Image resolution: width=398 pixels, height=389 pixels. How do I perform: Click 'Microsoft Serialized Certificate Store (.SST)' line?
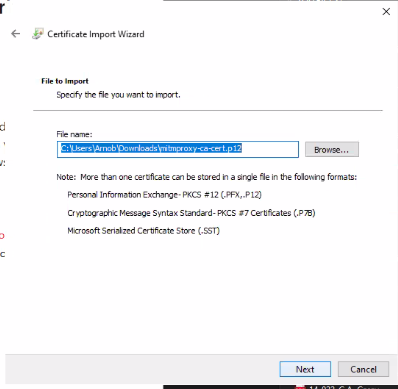pyautogui.click(x=143, y=231)
